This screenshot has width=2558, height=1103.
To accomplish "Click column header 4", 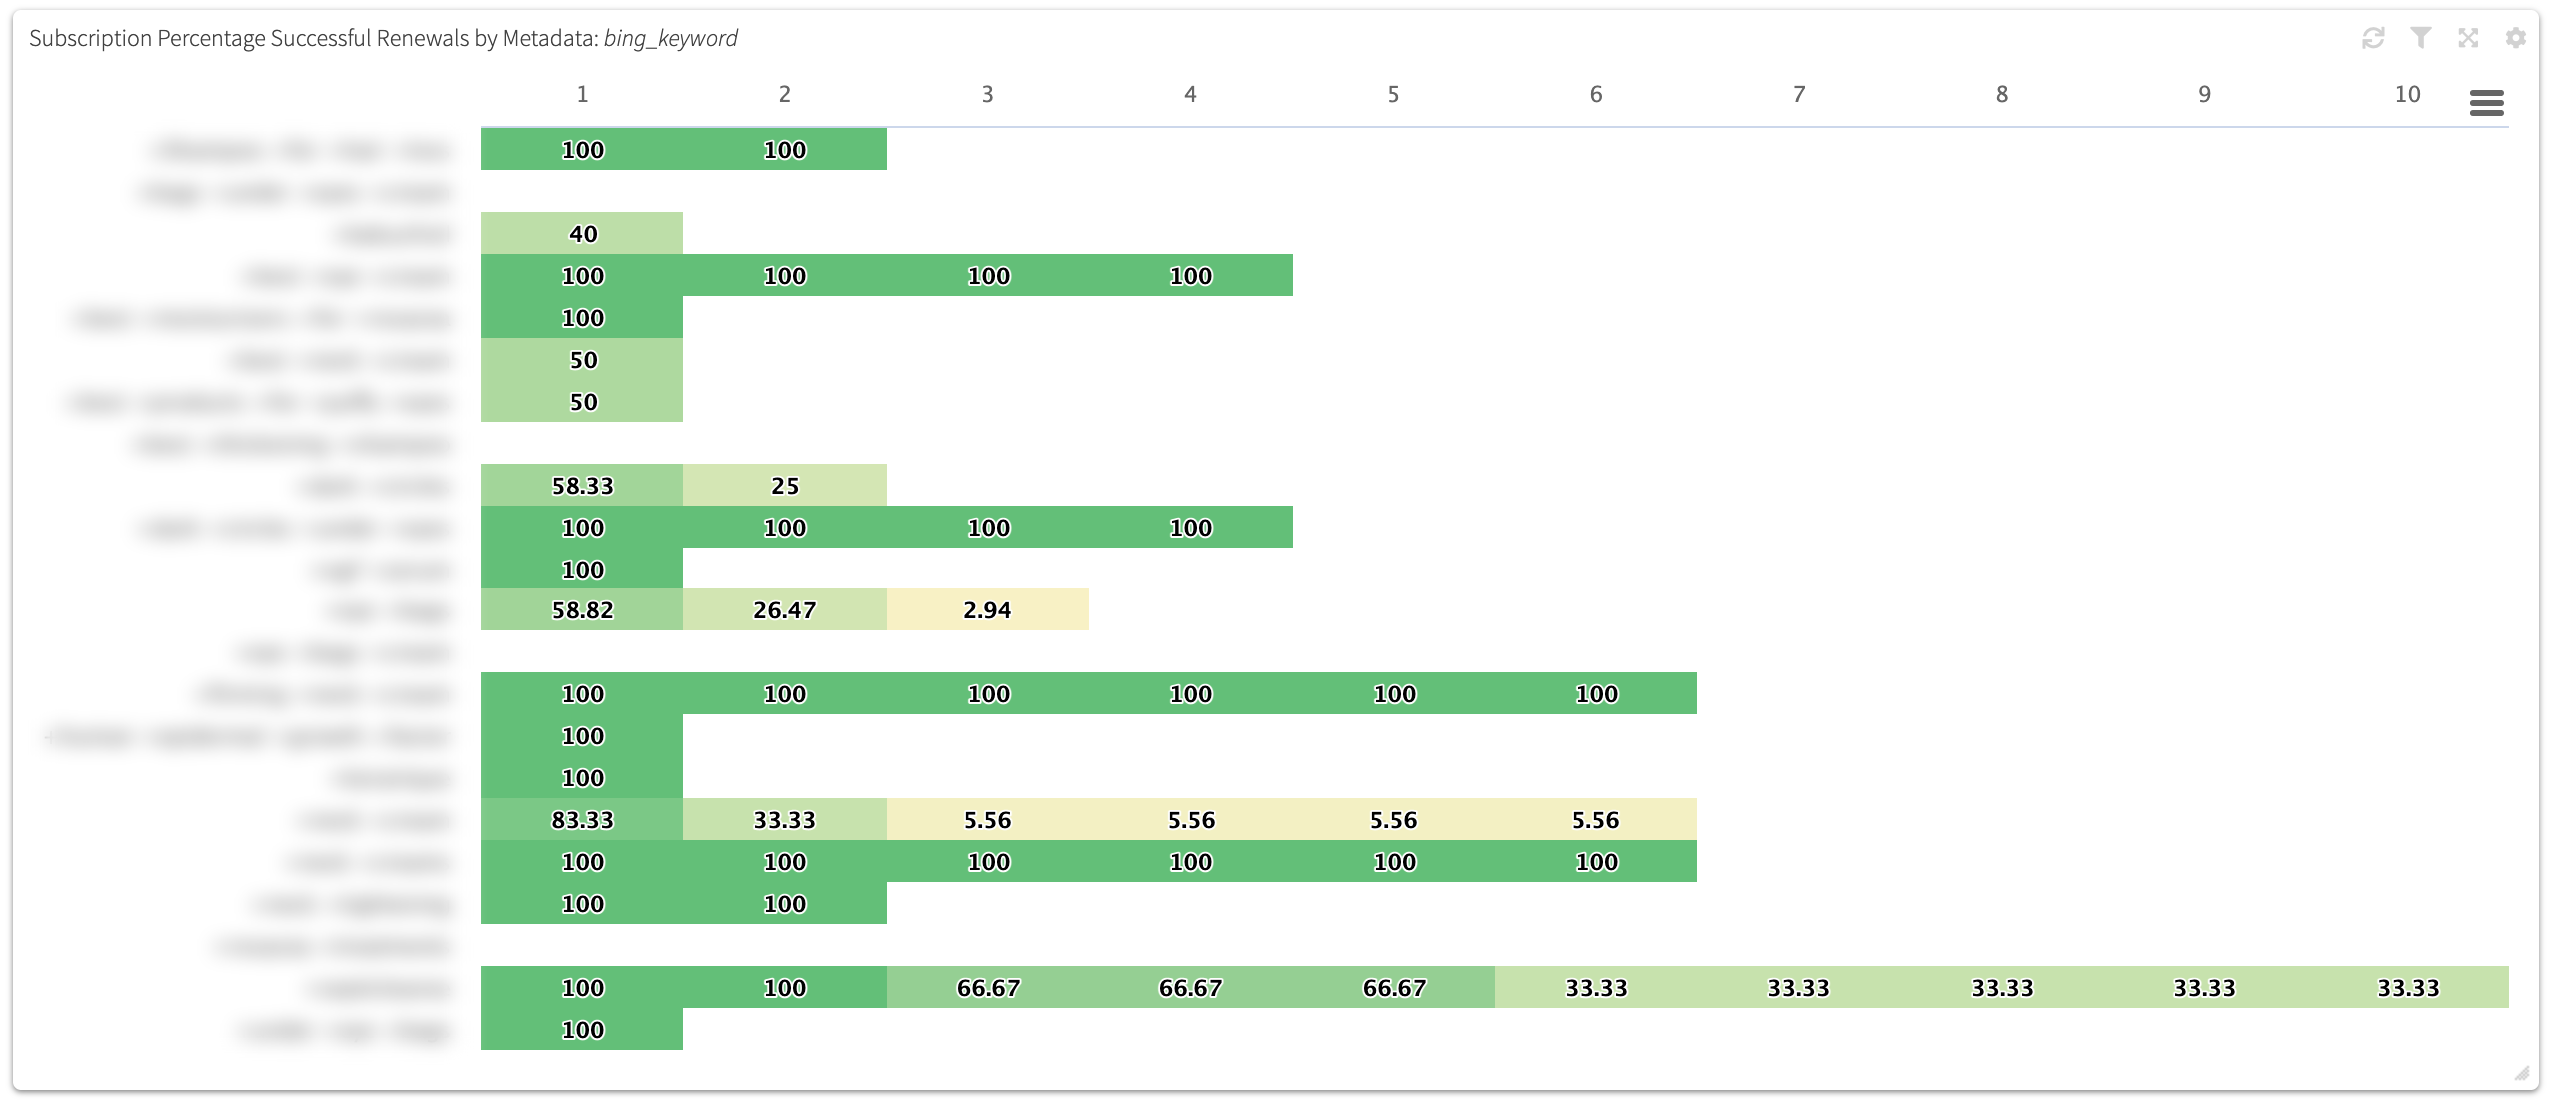I will pyautogui.click(x=1190, y=94).
